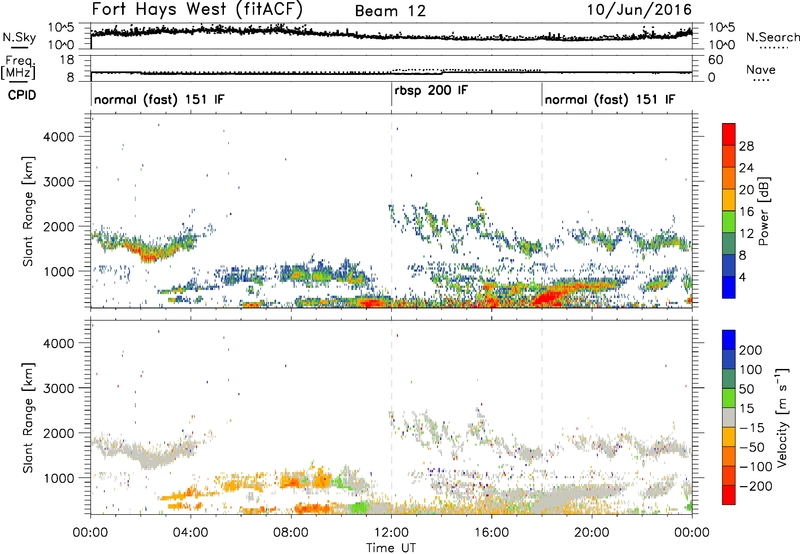The height and width of the screenshot is (554, 800).
Task: Click the "Fort Hays West (fitACF)" title
Action: [197, 9]
